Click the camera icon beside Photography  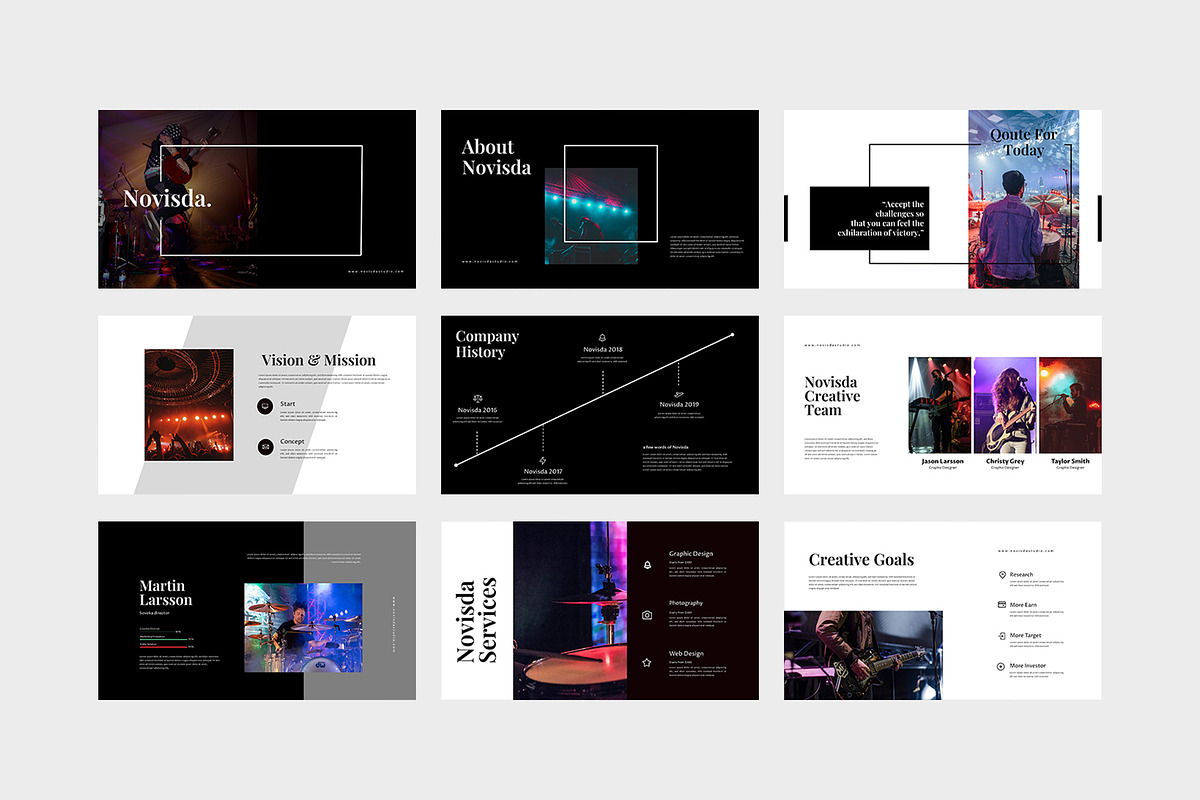[647, 615]
